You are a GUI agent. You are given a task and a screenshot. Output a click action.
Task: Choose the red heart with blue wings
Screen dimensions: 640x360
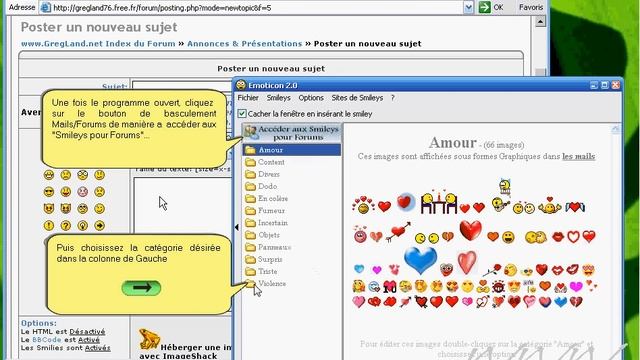575,207
